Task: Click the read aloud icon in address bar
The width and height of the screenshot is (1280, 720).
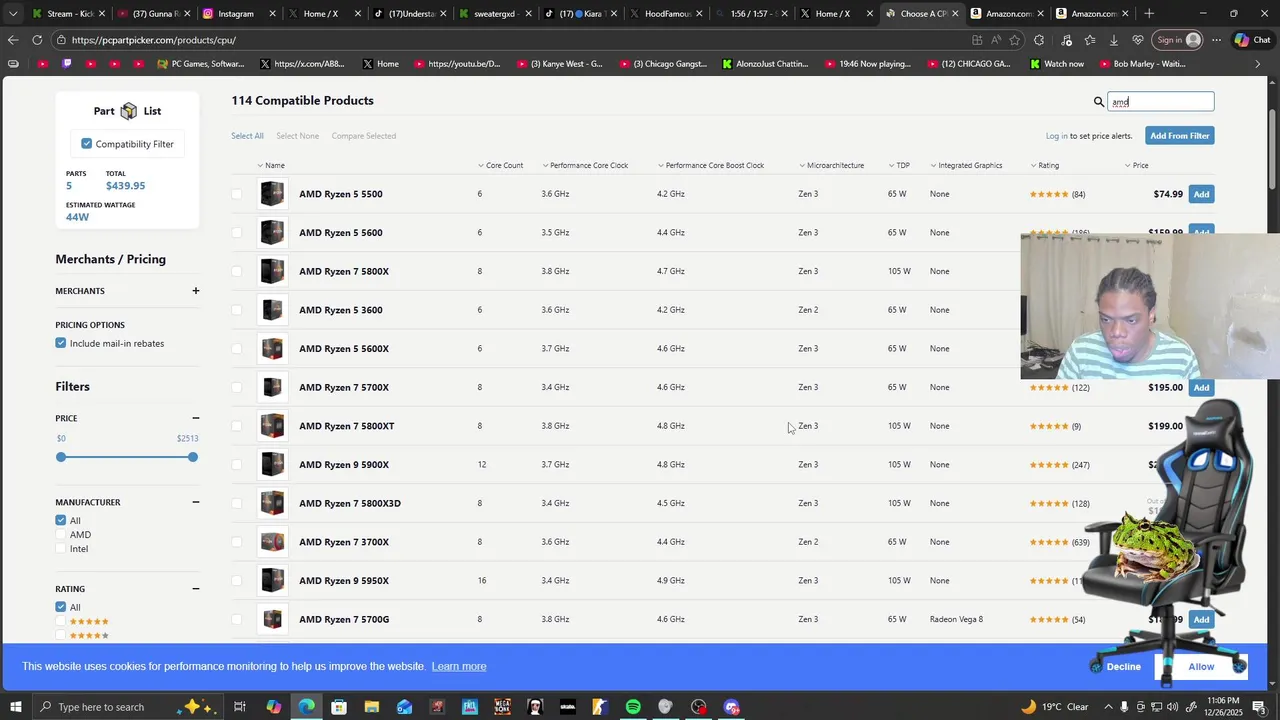Action: pyautogui.click(x=996, y=40)
